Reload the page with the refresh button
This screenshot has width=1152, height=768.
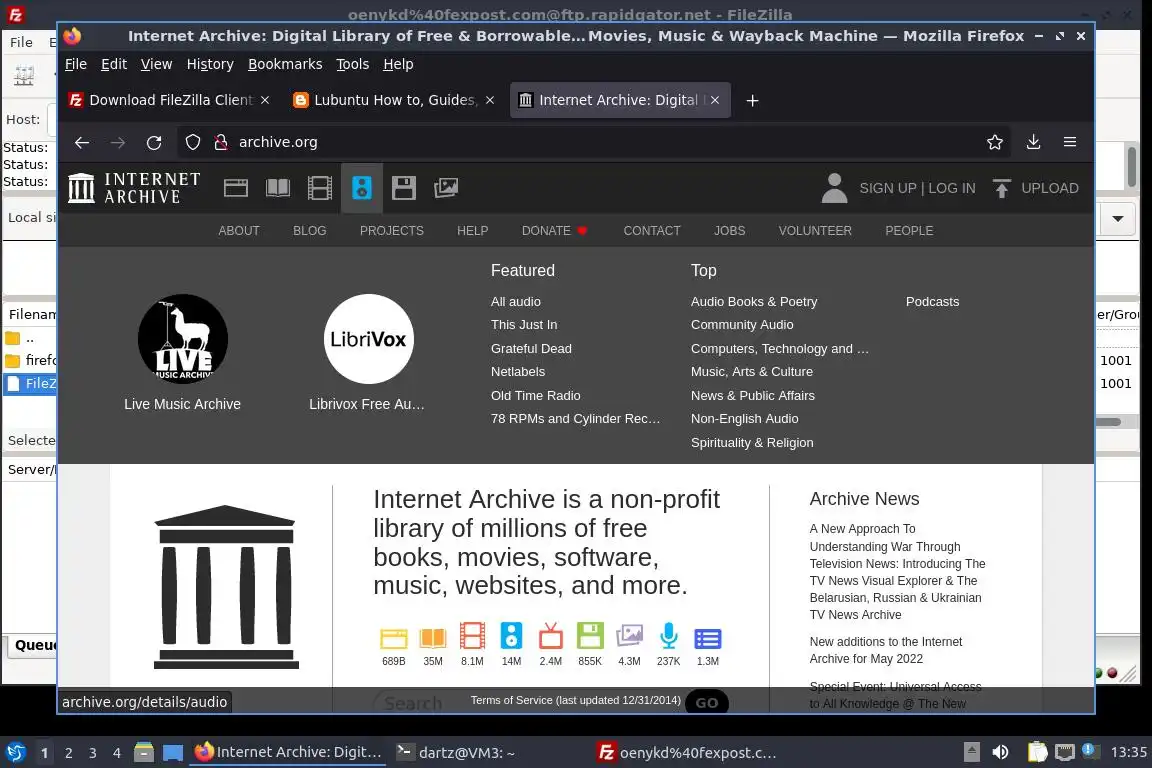pos(154,143)
